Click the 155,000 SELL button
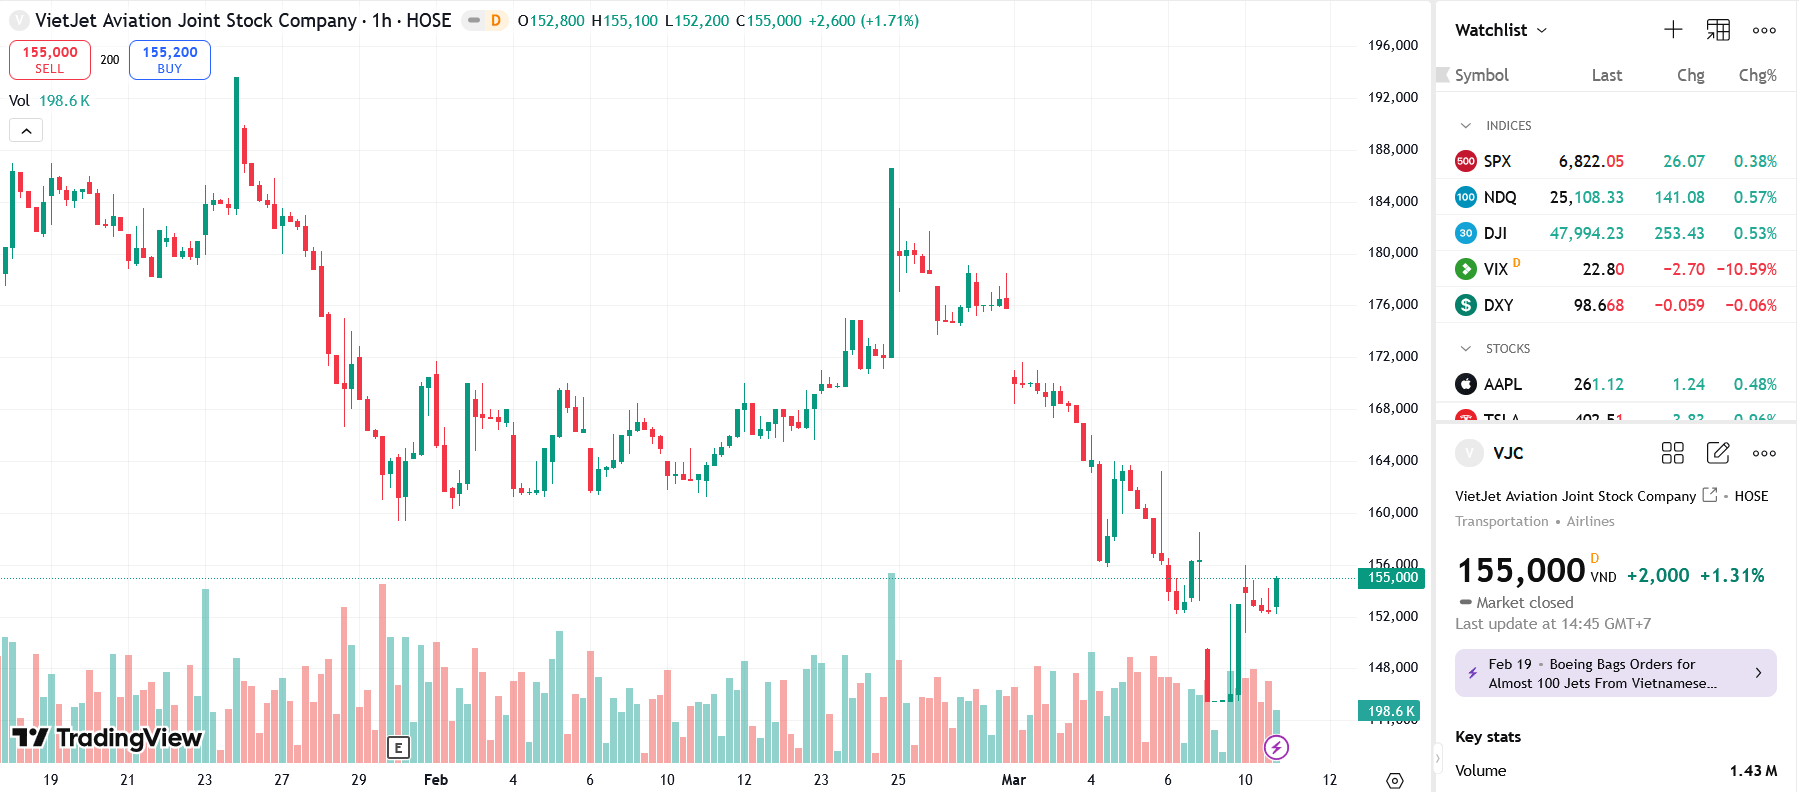The height and width of the screenshot is (792, 1799). pos(50,60)
